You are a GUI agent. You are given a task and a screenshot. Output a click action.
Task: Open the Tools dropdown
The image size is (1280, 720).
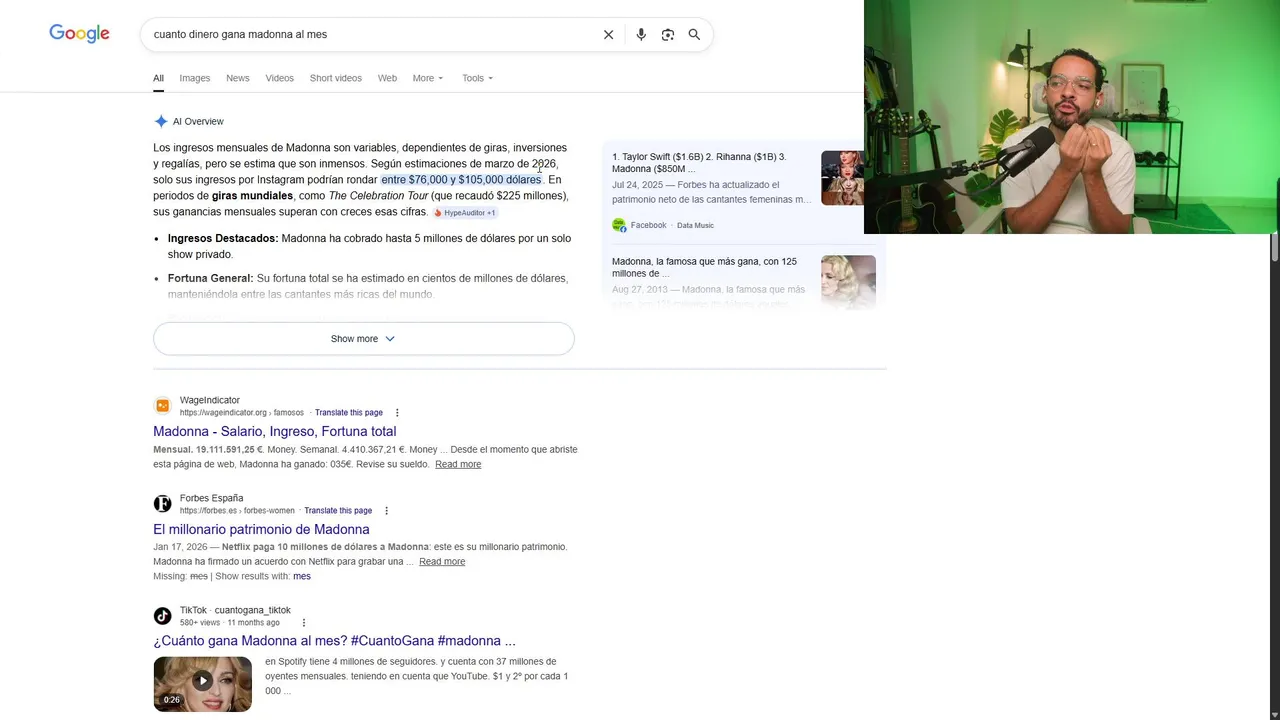(477, 78)
